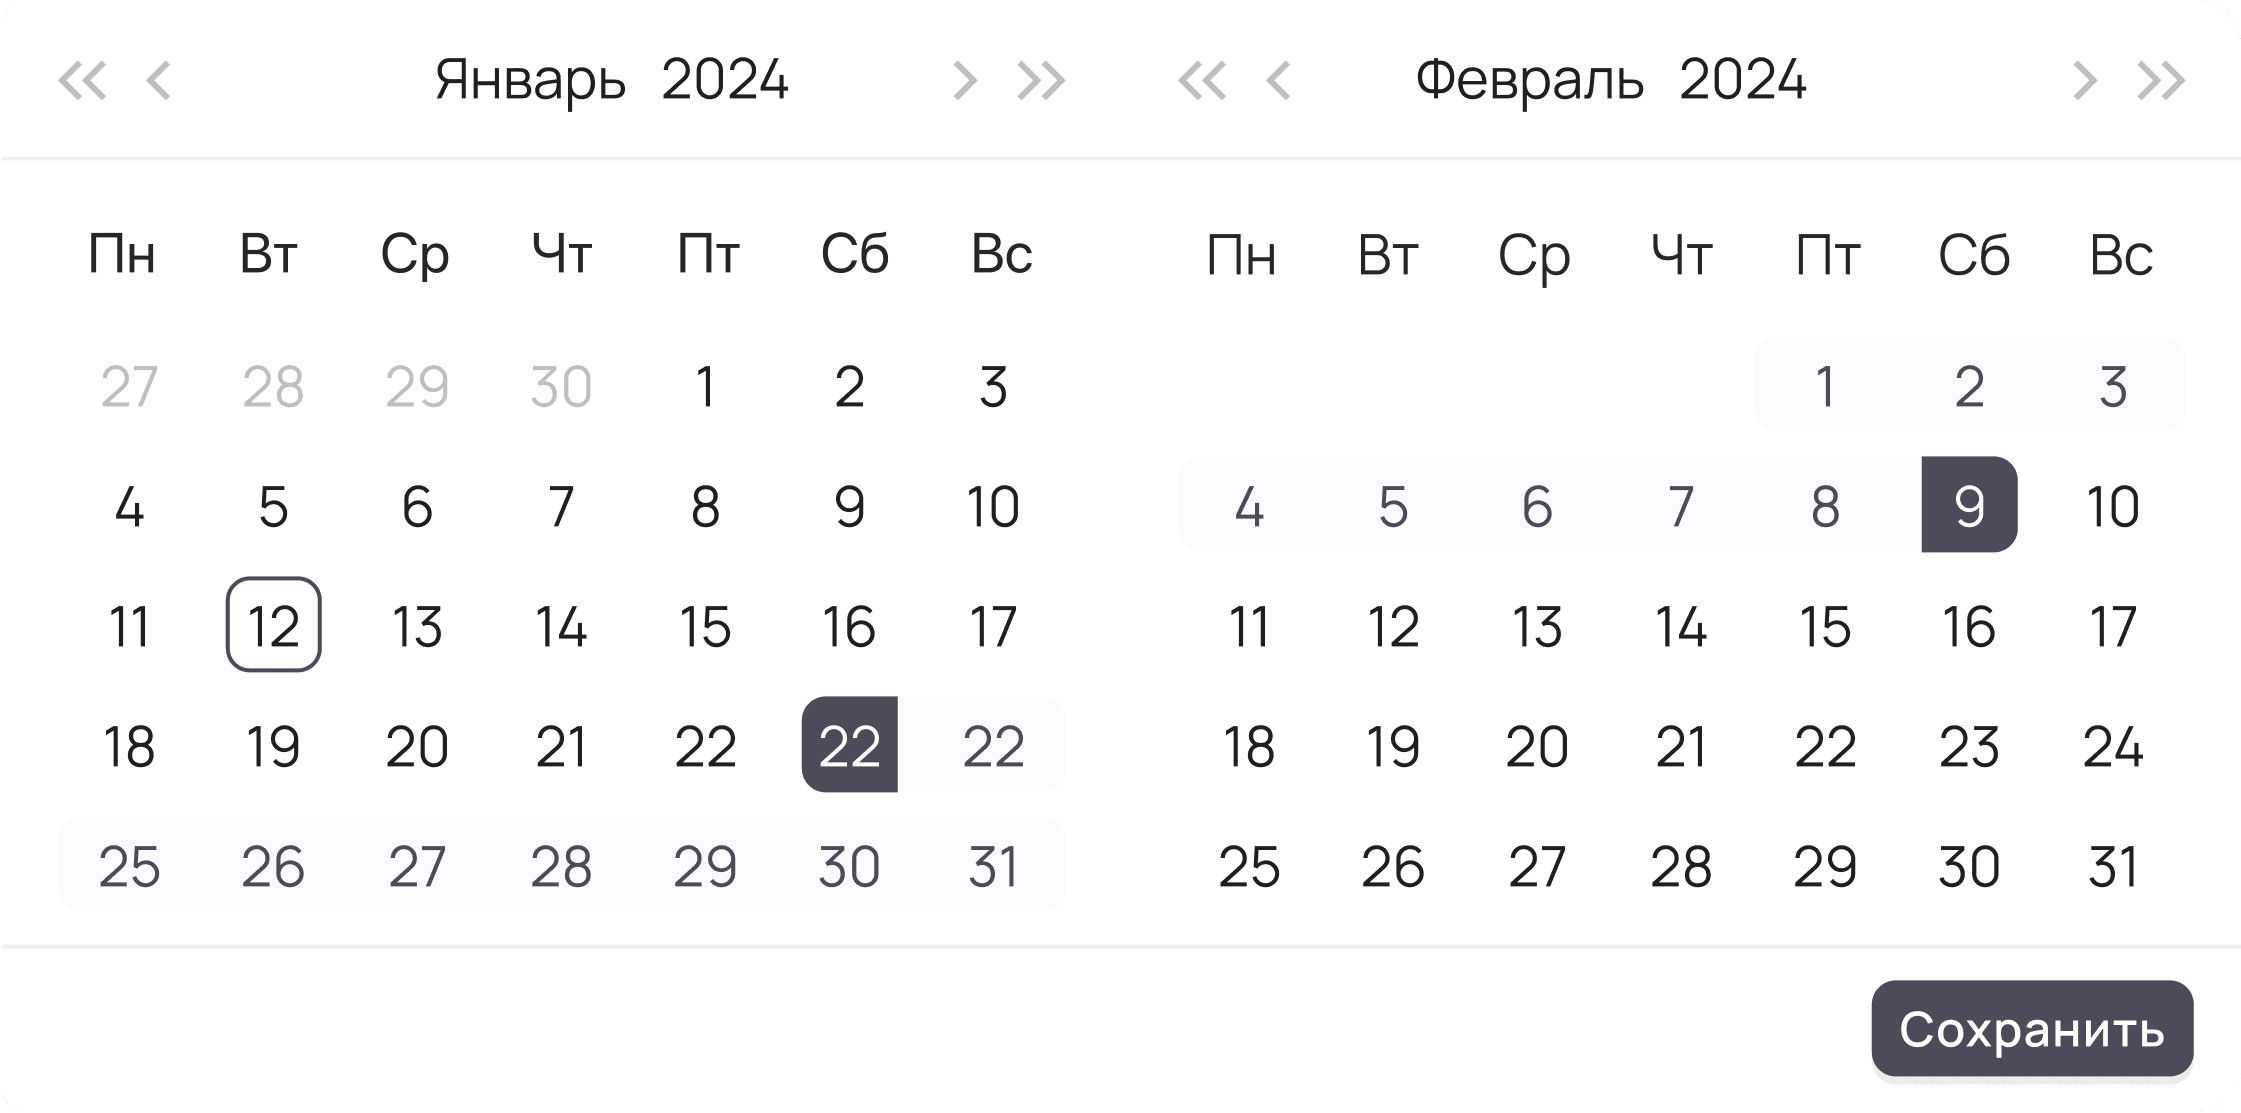Advance one month in February calendar
The height and width of the screenshot is (1113, 2241).
pyautogui.click(x=2084, y=81)
